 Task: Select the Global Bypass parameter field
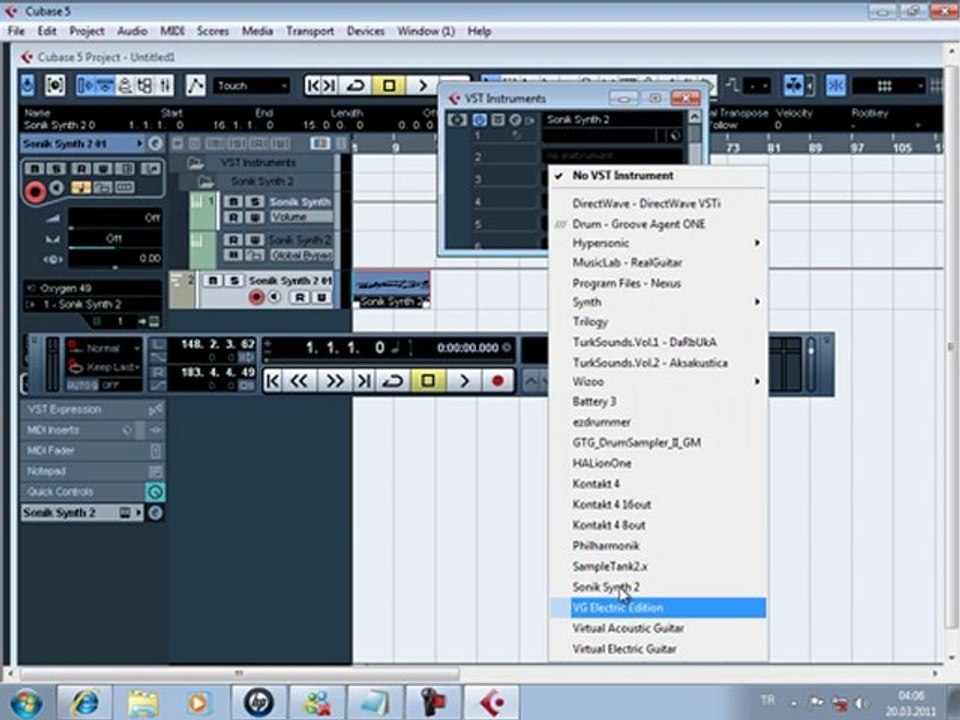click(x=301, y=255)
